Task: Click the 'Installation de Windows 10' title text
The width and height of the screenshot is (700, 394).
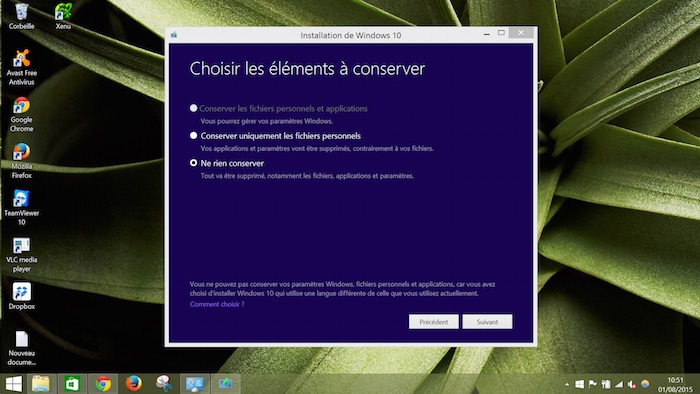Action: click(350, 35)
